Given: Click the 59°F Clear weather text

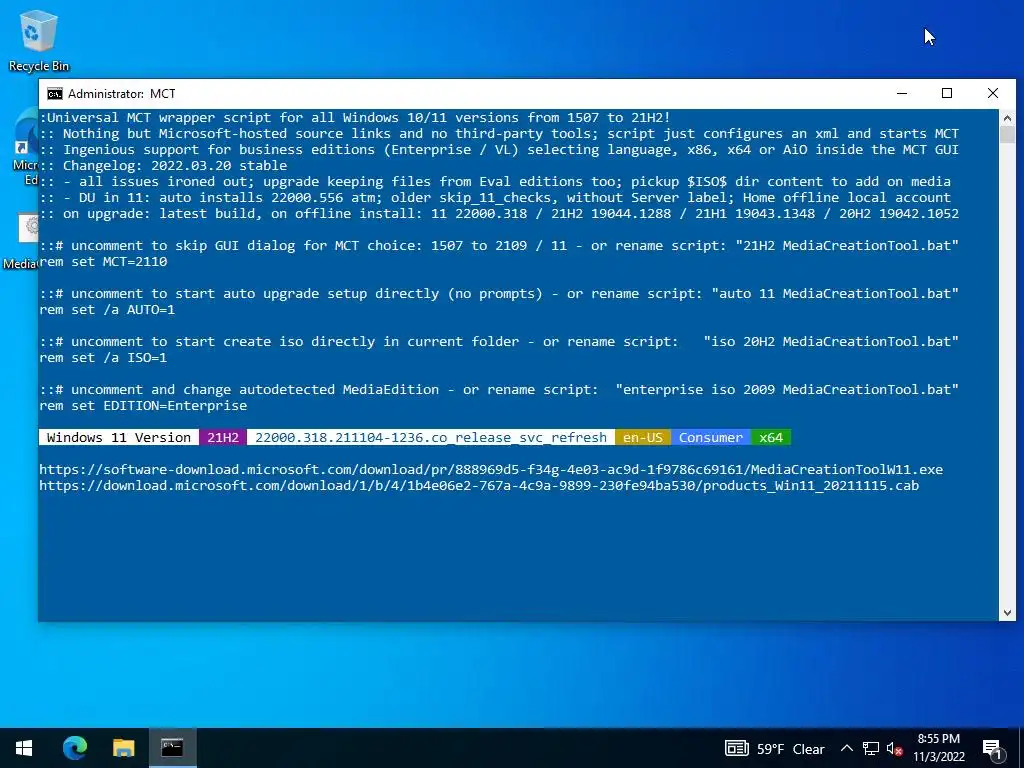Looking at the screenshot, I should coord(790,749).
